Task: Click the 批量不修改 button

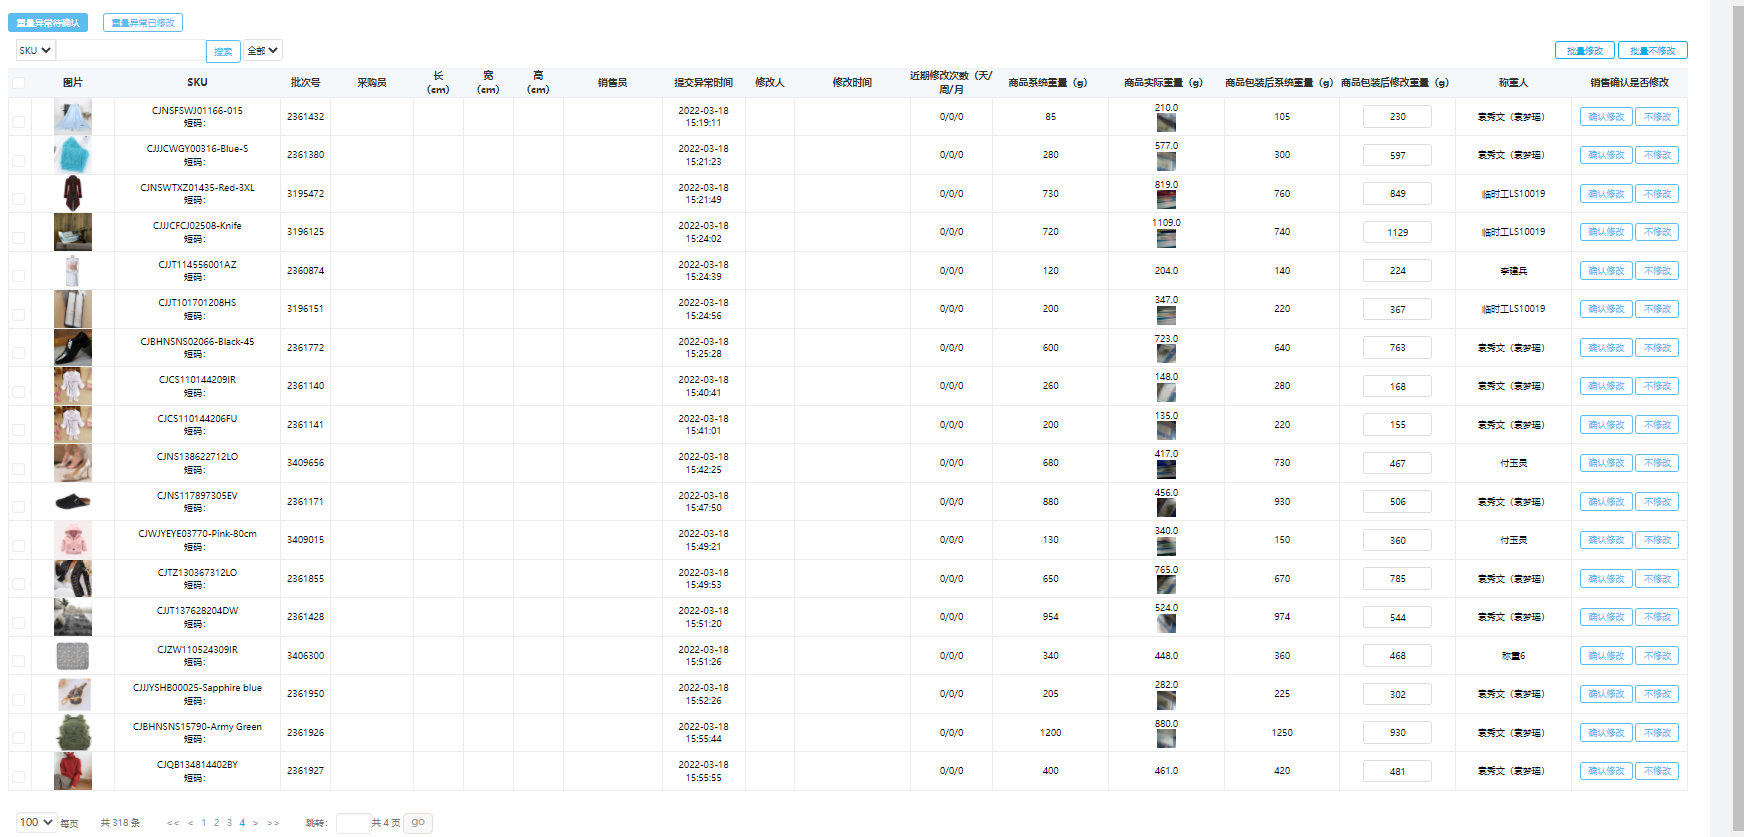Action: (1653, 50)
